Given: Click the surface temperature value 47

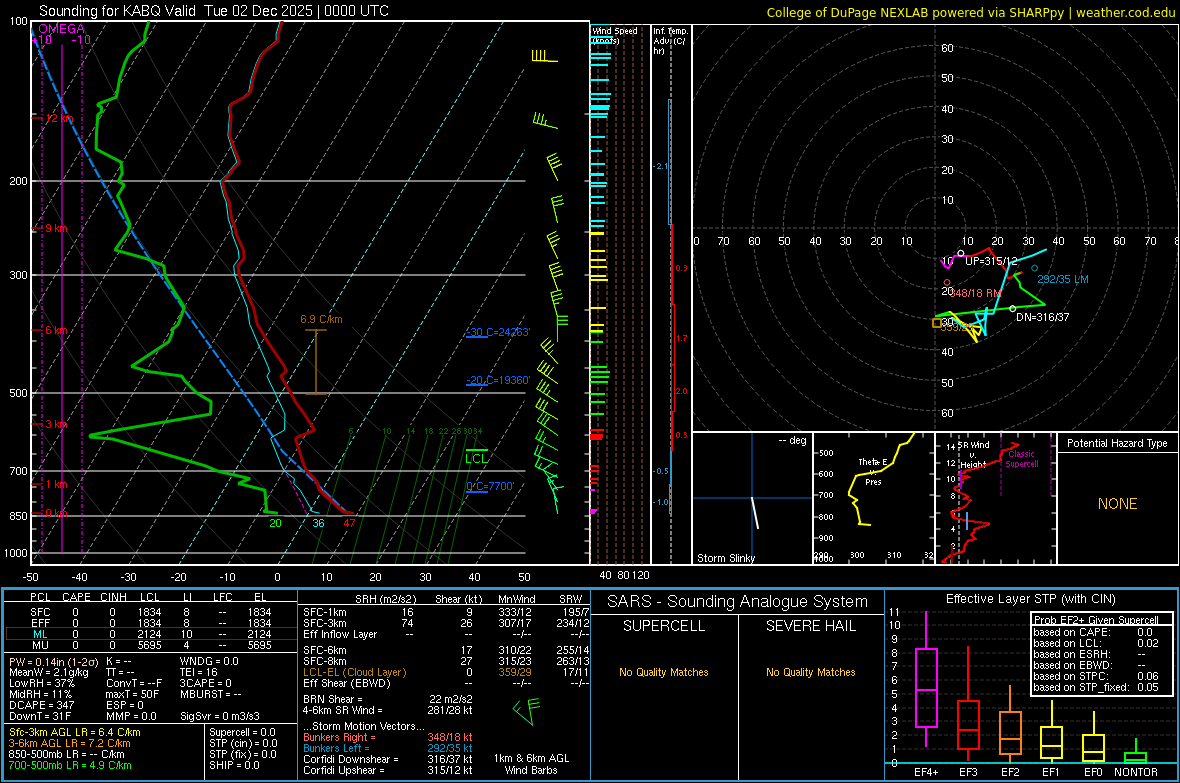Looking at the screenshot, I should (348, 523).
